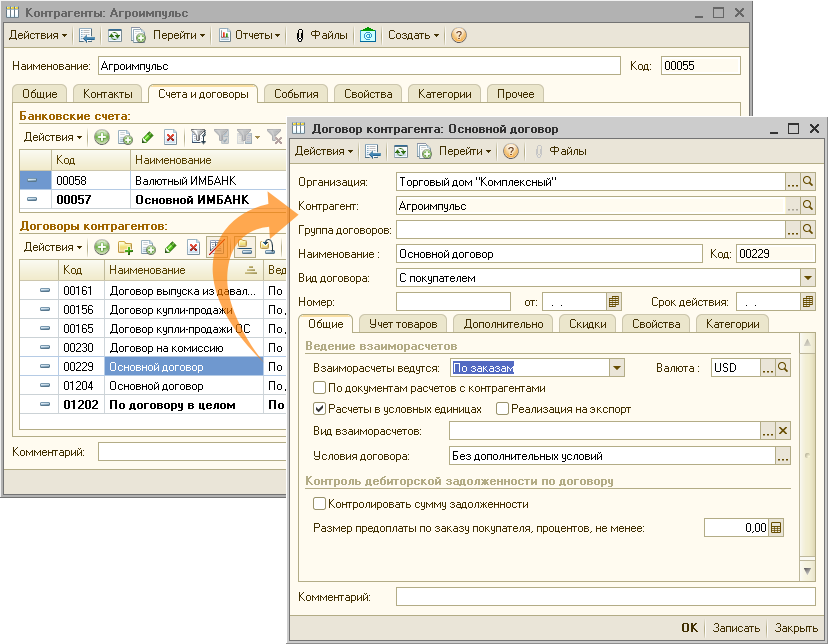Copy contract entry in Договоры контрагентов toolbar

coord(148,247)
